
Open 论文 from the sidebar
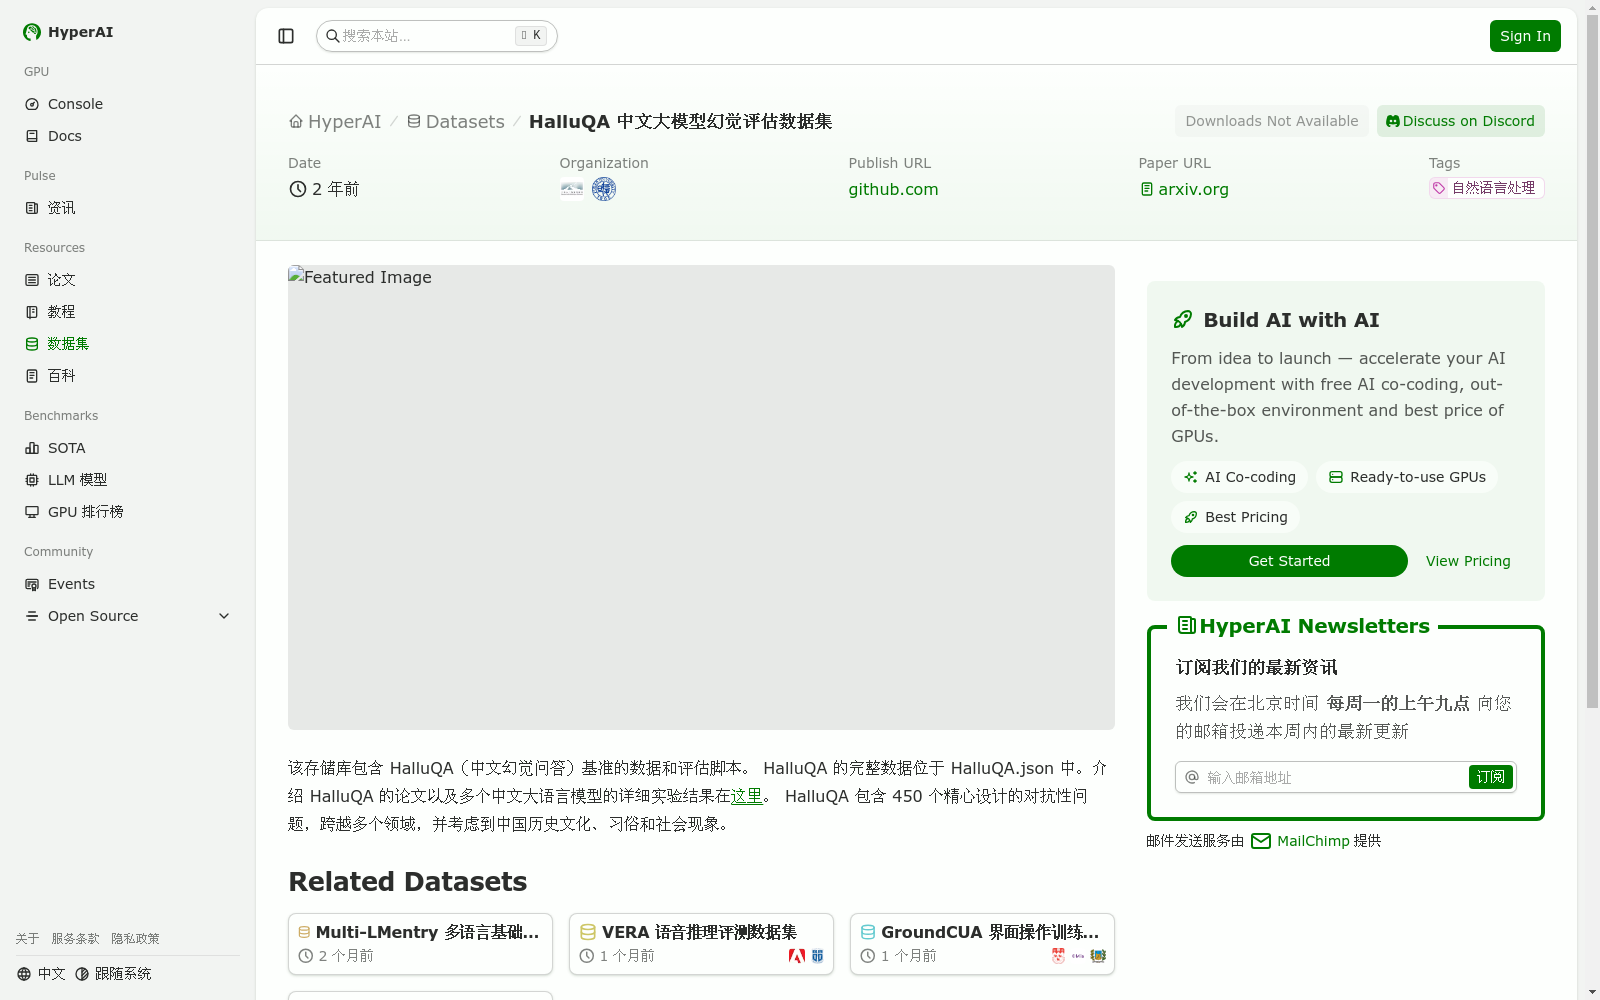pos(60,279)
